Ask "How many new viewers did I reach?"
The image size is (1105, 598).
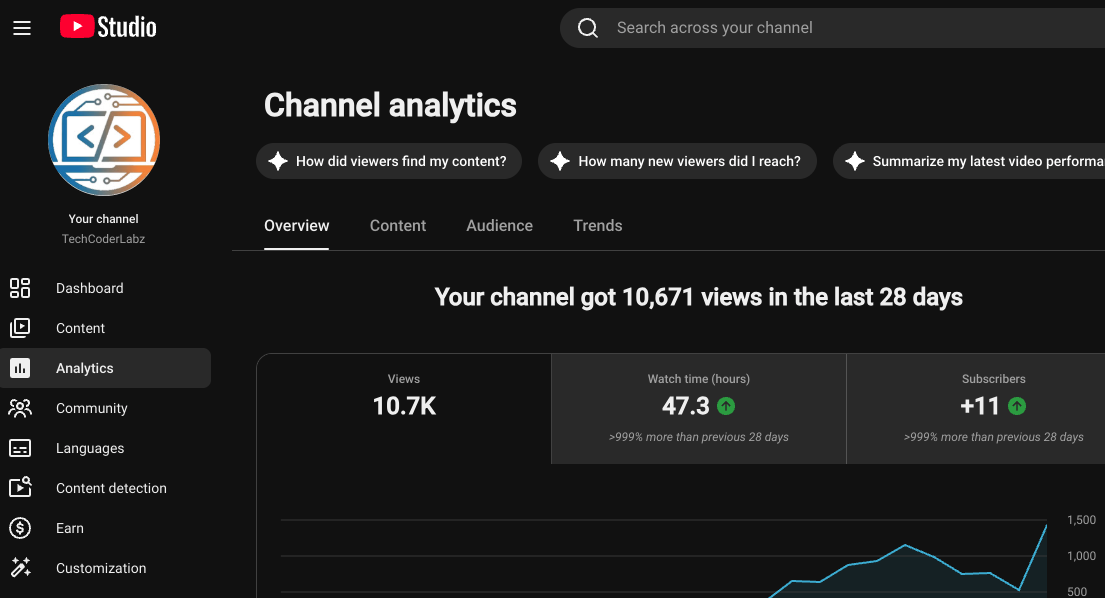tap(677, 161)
